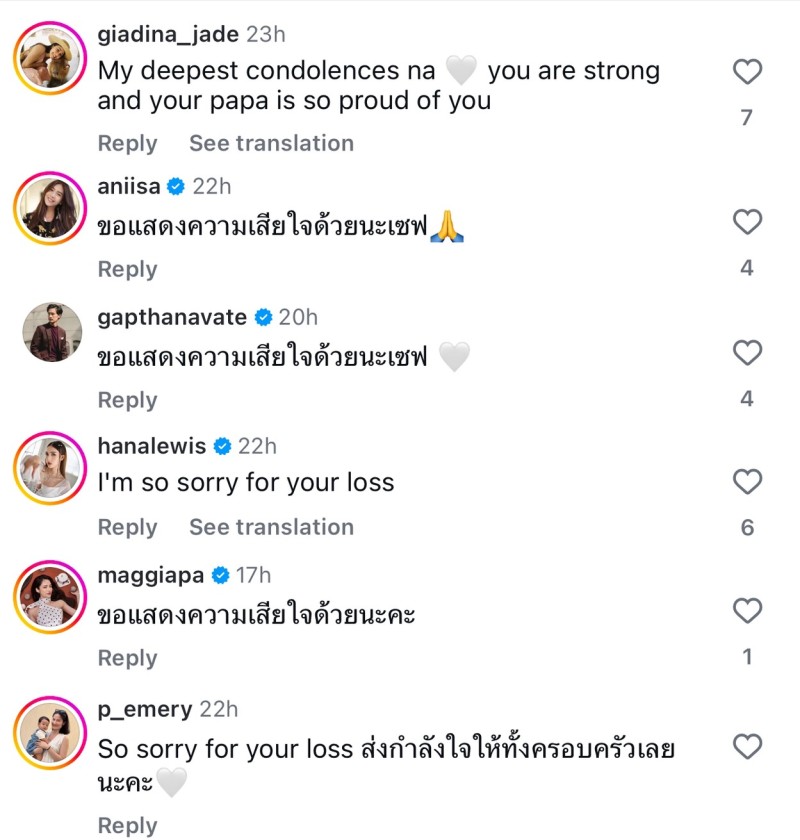See translation of giadina_jade's comment
The width and height of the screenshot is (800, 840).
coord(271,143)
